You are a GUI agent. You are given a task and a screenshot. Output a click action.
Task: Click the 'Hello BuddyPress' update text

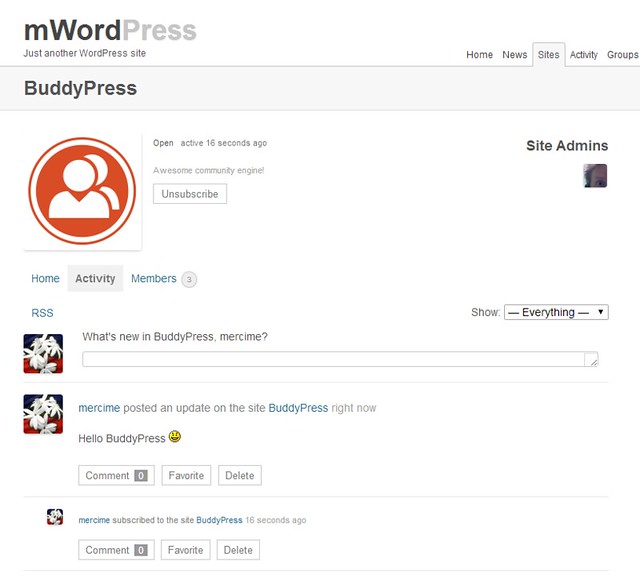tap(122, 439)
